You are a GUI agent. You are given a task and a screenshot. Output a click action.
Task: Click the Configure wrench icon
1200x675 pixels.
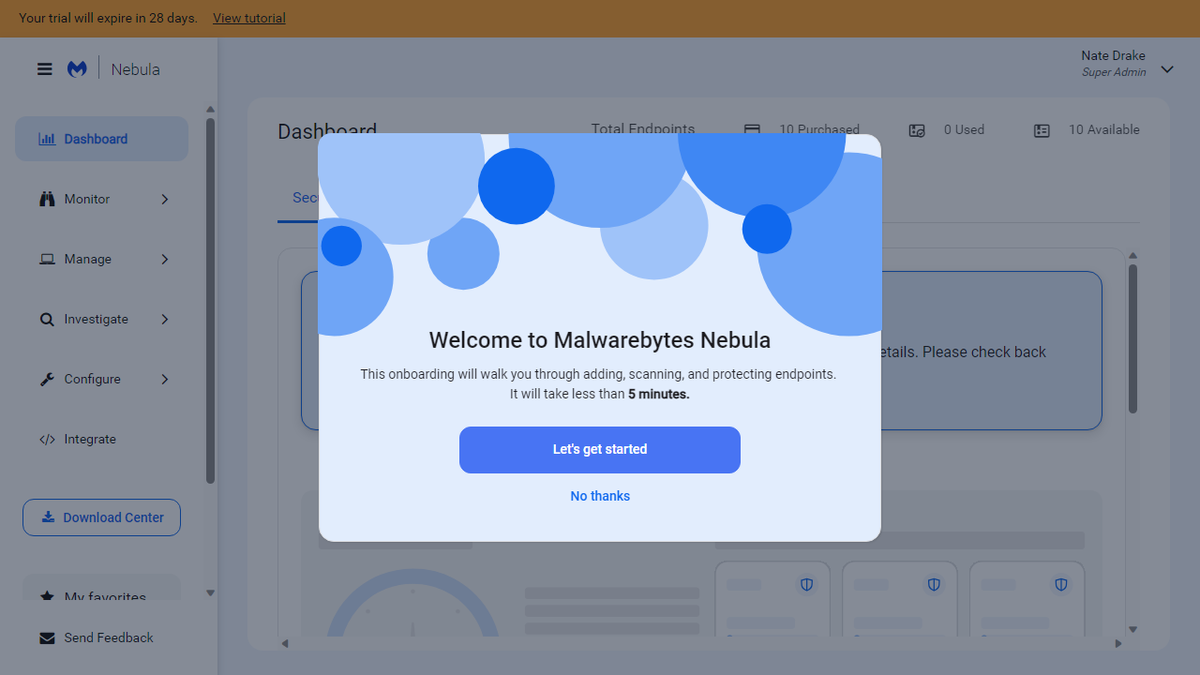pyautogui.click(x=46, y=378)
